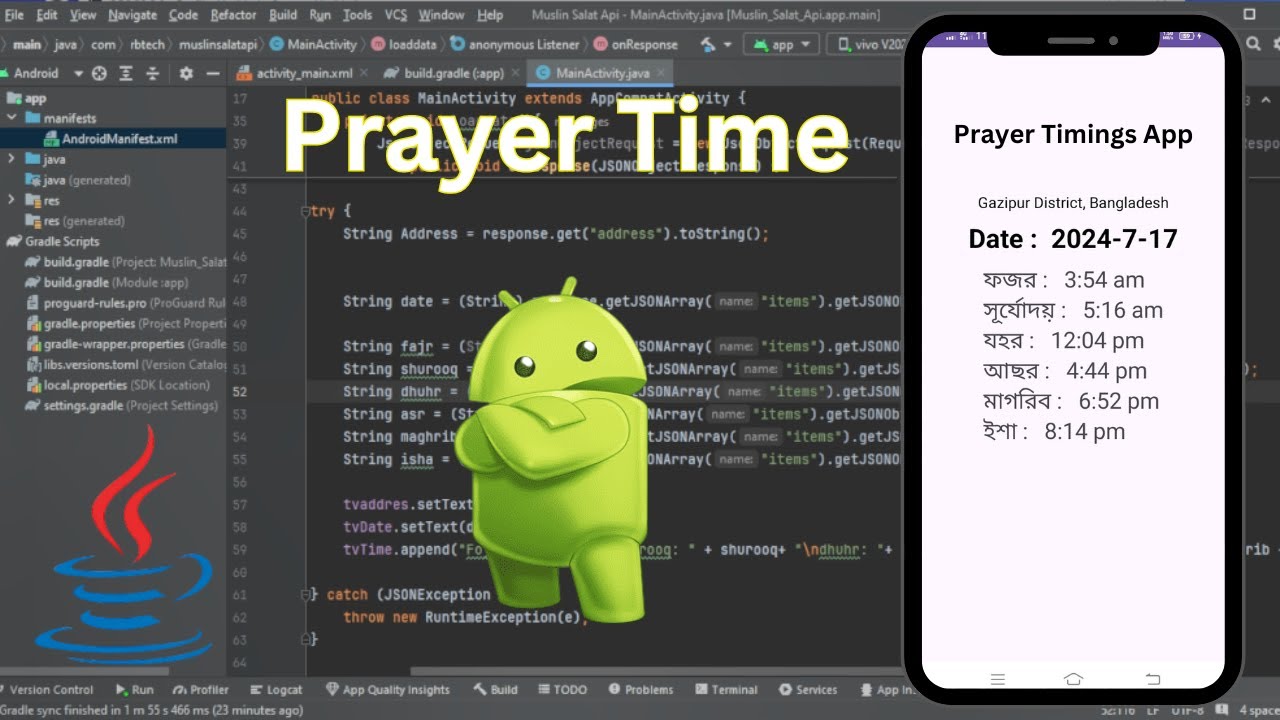Open the Refactor menu
This screenshot has width=1280, height=720.
click(234, 15)
